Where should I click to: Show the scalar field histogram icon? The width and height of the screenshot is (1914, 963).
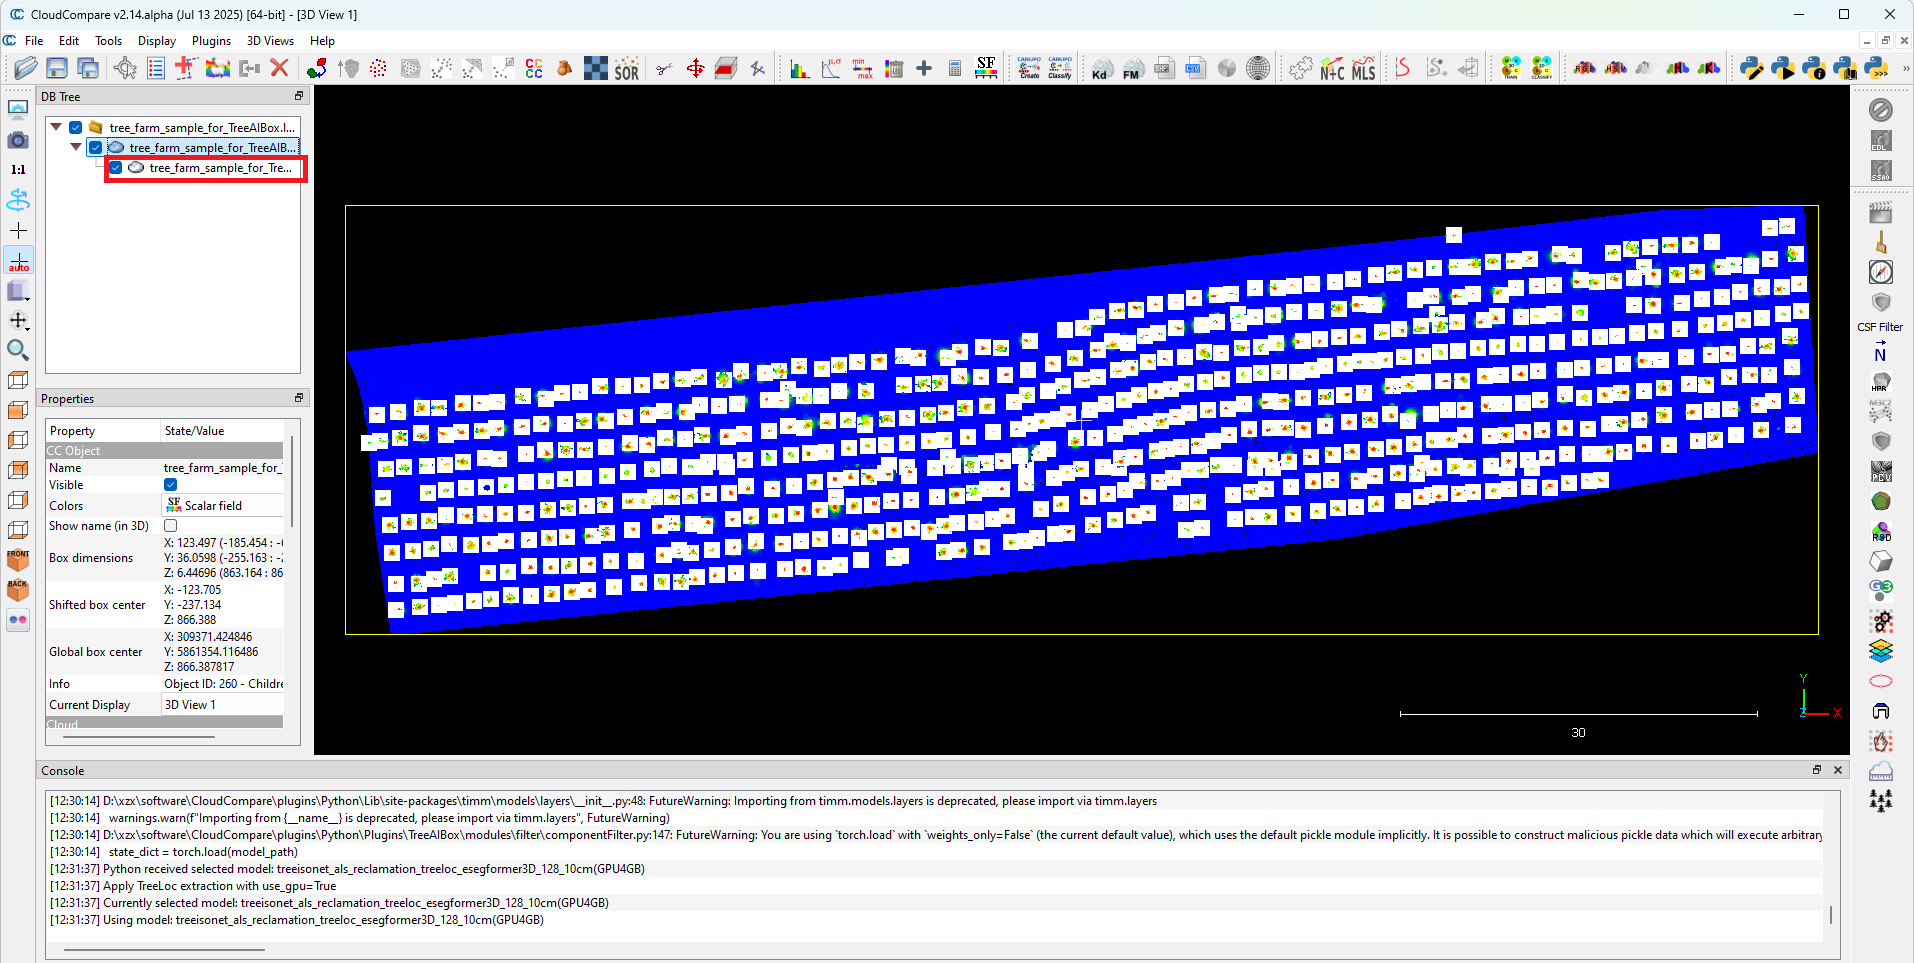799,68
